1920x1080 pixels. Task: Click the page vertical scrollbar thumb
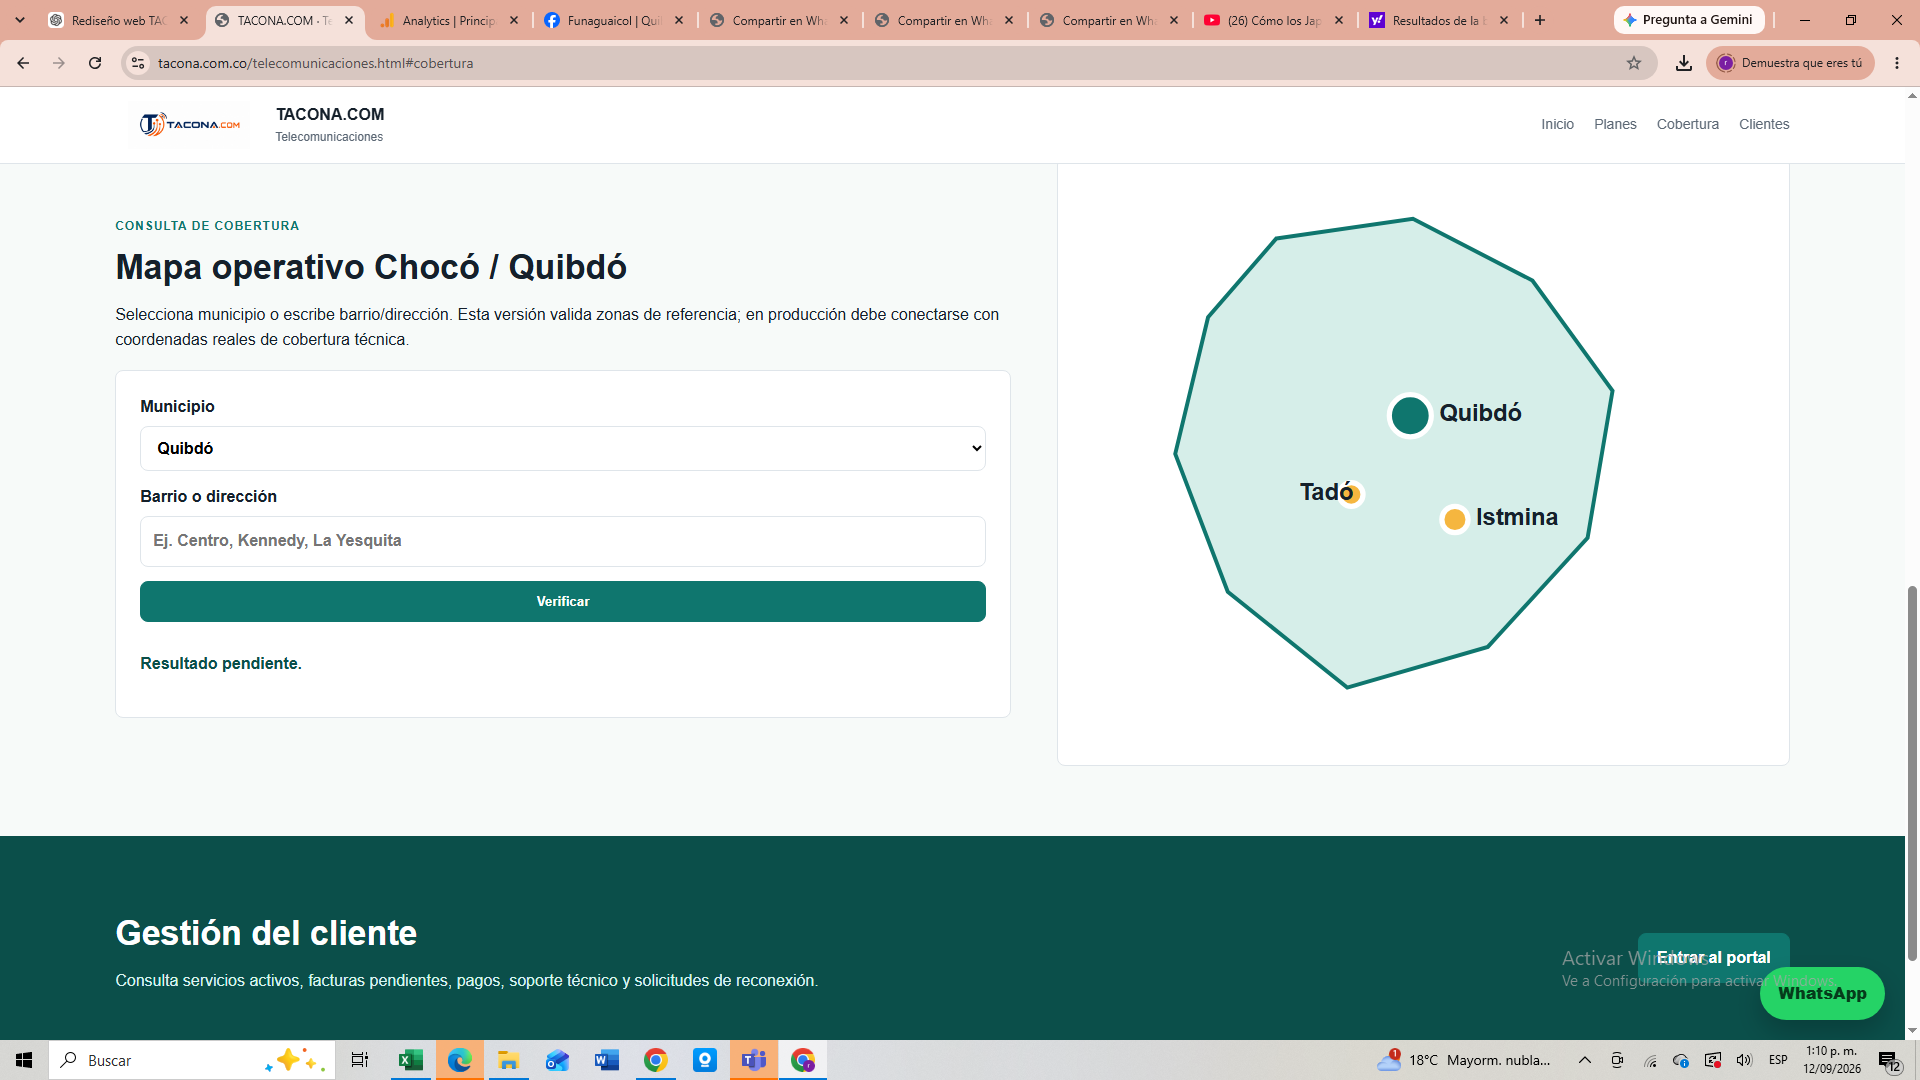click(1912, 772)
